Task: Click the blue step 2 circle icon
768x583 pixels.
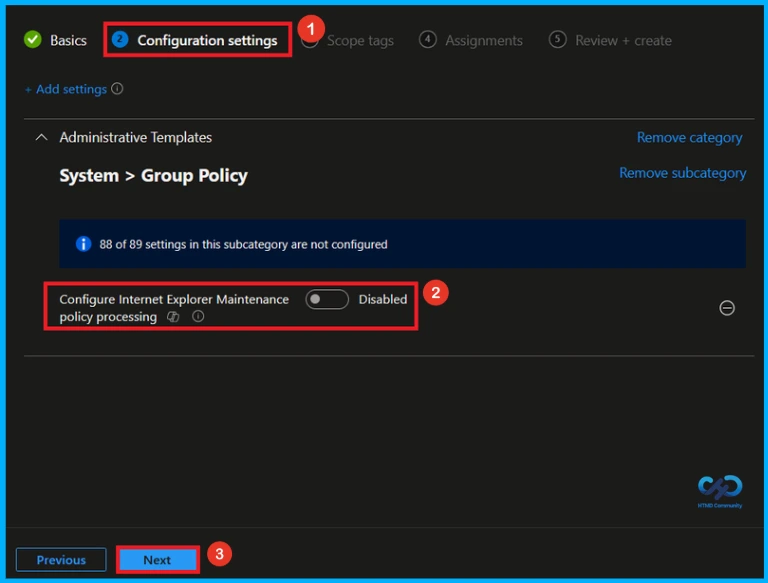Action: (x=120, y=39)
